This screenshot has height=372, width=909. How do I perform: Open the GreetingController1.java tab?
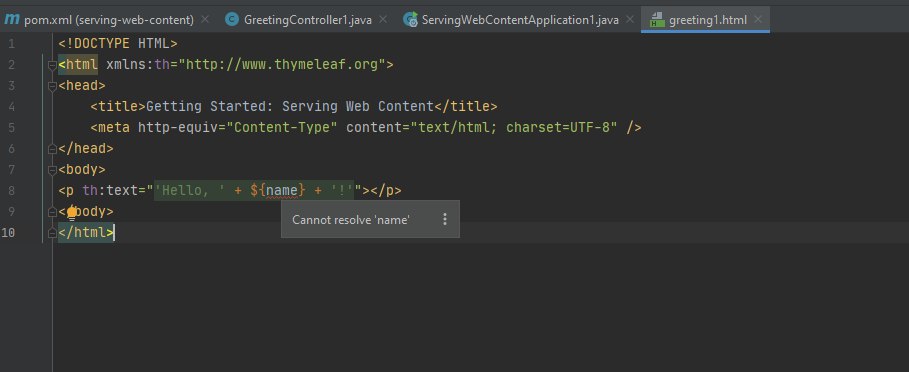(307, 20)
